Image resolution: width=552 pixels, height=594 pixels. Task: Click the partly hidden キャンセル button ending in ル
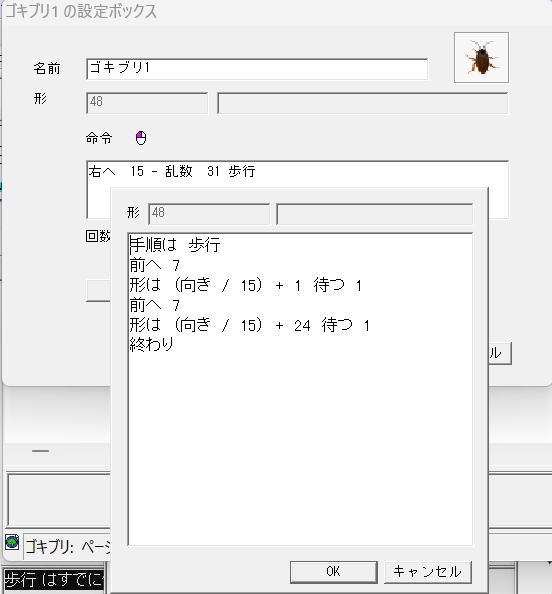tap(500, 353)
